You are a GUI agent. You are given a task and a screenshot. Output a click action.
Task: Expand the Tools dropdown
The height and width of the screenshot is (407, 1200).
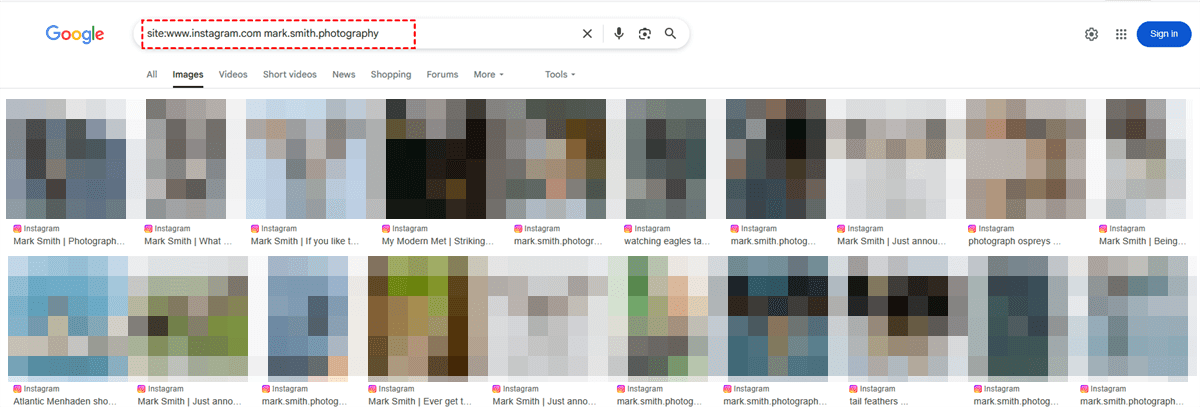(560, 74)
